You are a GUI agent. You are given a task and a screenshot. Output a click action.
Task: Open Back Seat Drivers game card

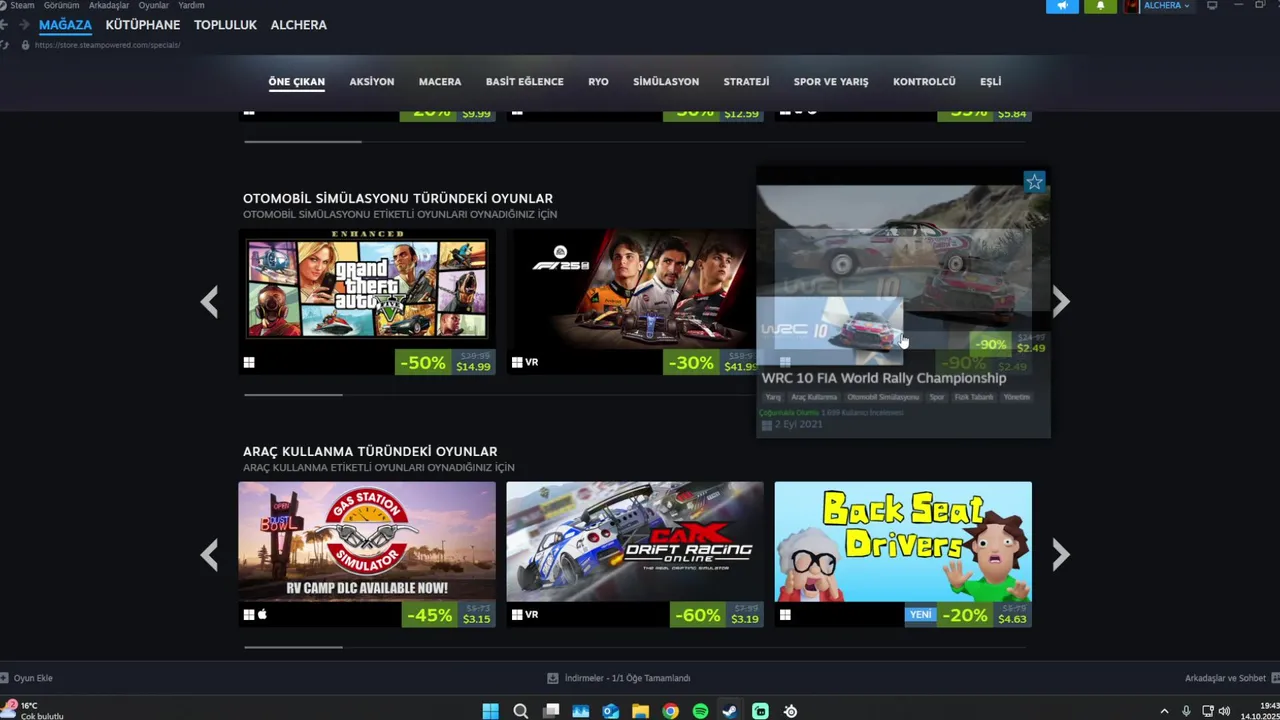[x=903, y=555]
